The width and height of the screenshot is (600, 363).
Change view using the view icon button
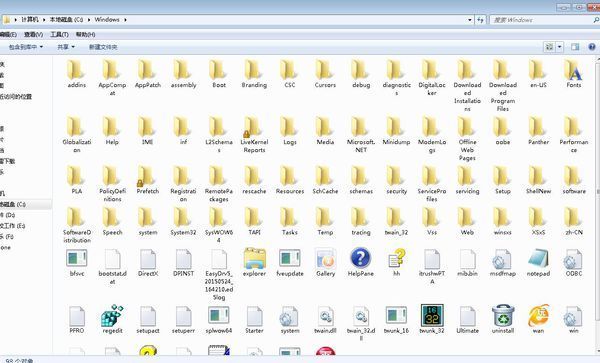click(549, 47)
